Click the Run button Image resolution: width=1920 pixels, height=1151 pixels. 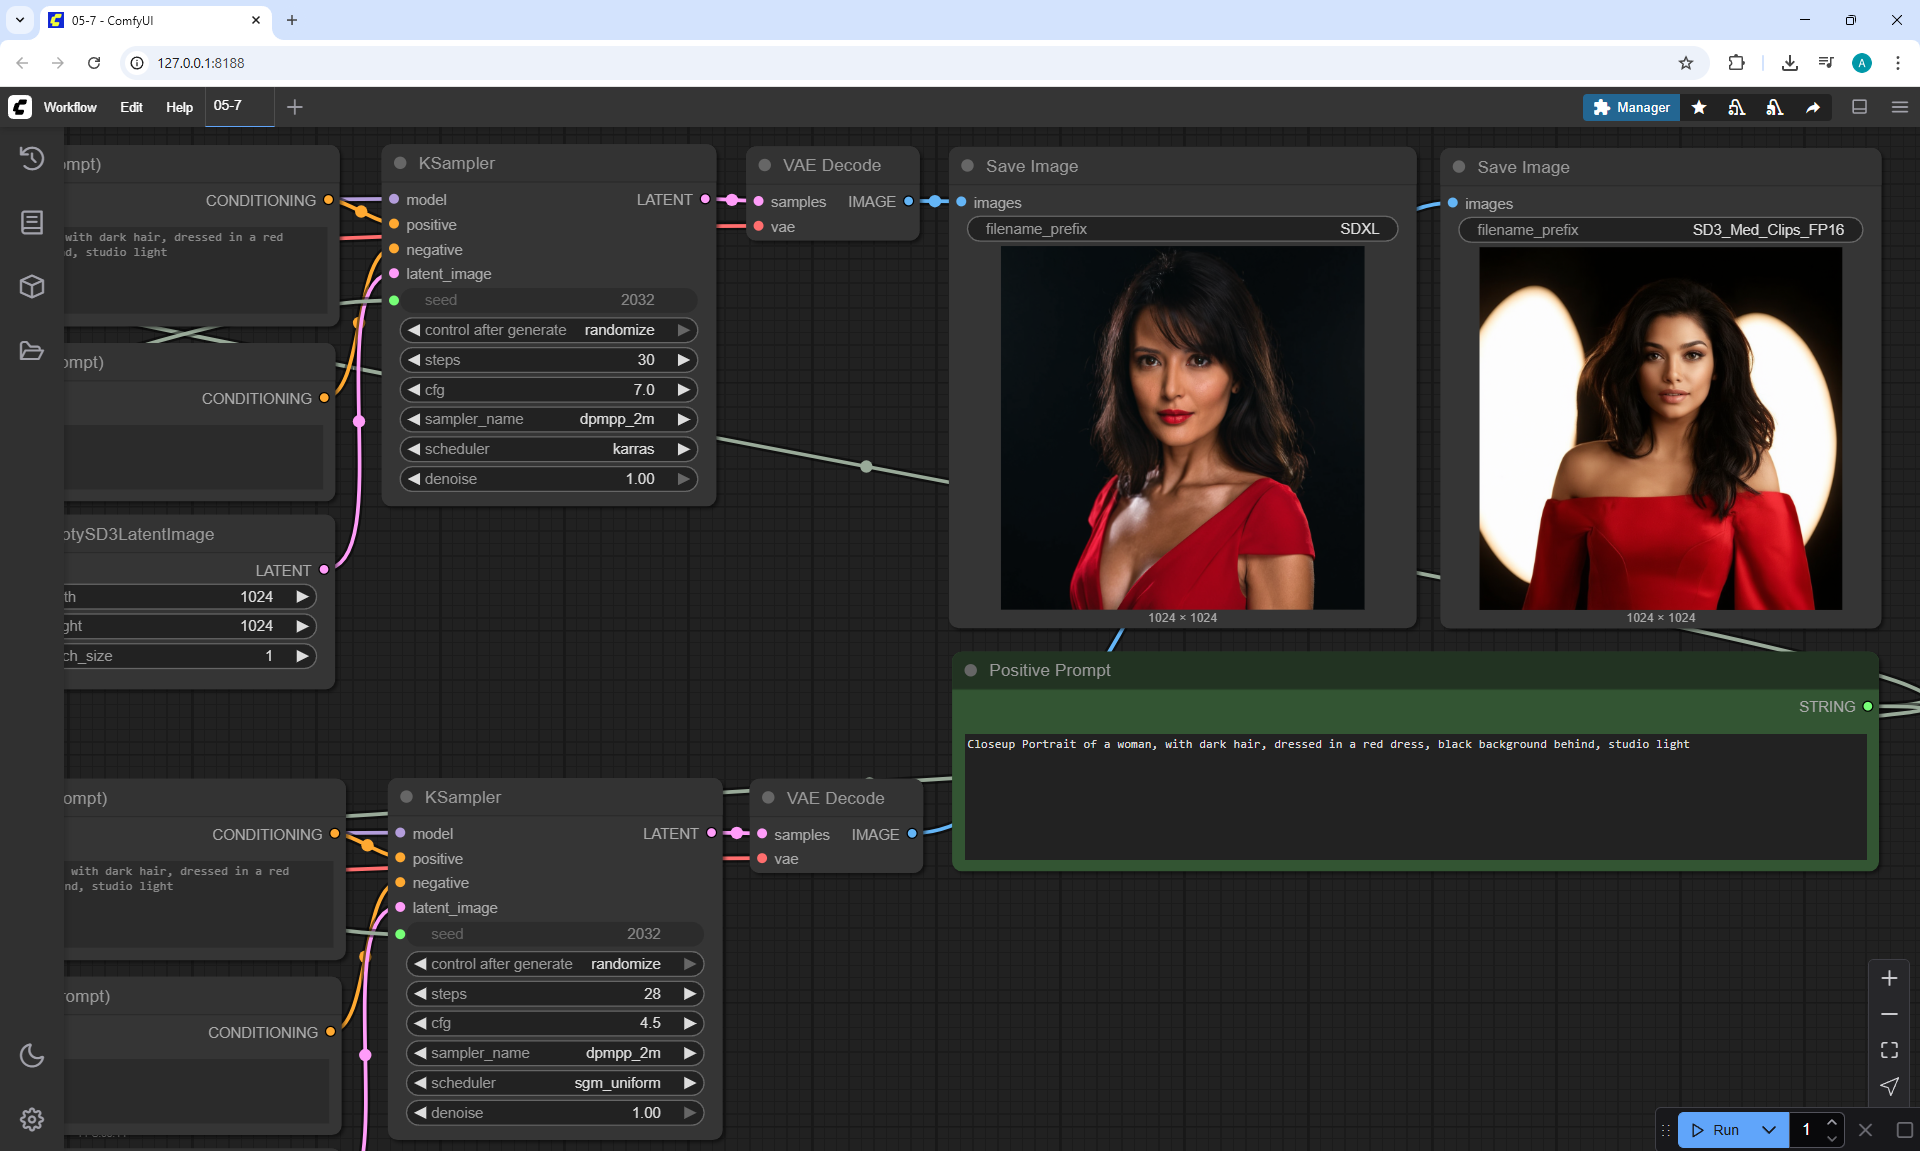pyautogui.click(x=1717, y=1130)
